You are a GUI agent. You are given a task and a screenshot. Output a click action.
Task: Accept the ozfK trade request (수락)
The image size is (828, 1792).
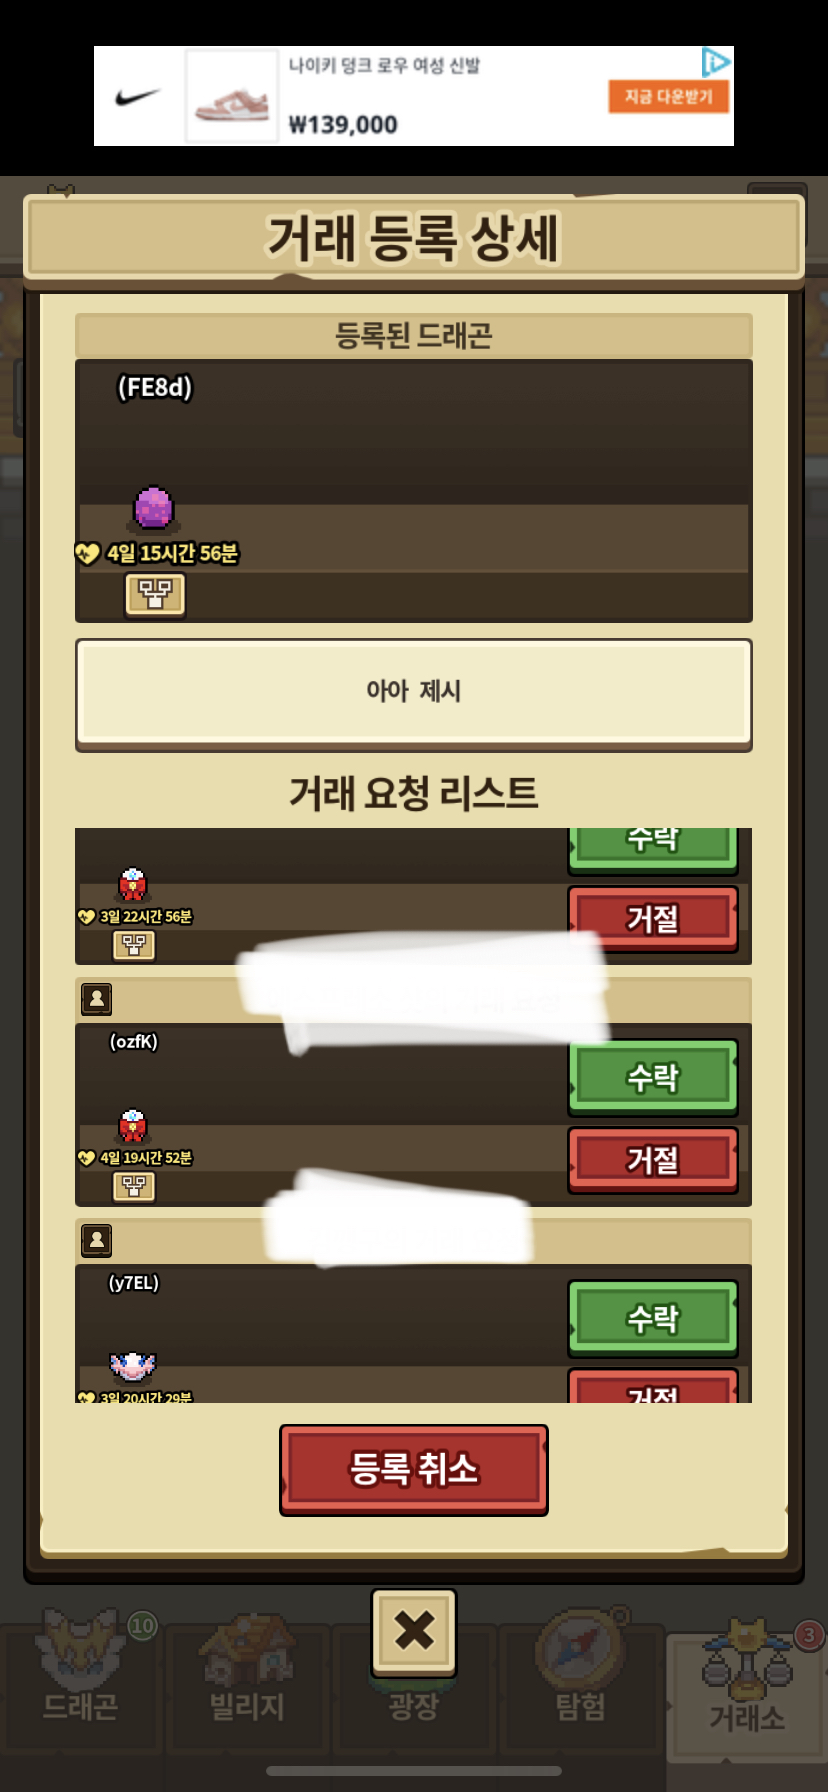pyautogui.click(x=653, y=1077)
